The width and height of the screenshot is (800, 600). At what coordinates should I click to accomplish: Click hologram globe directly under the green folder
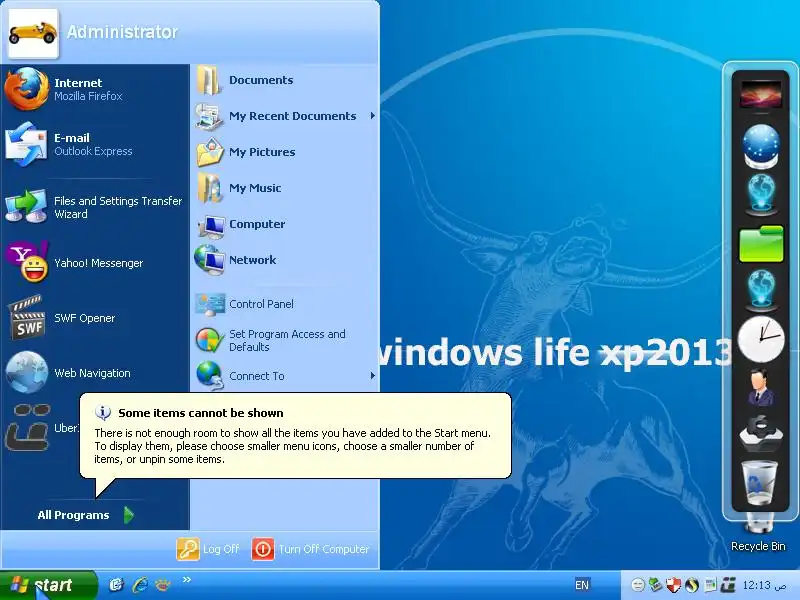(x=761, y=290)
